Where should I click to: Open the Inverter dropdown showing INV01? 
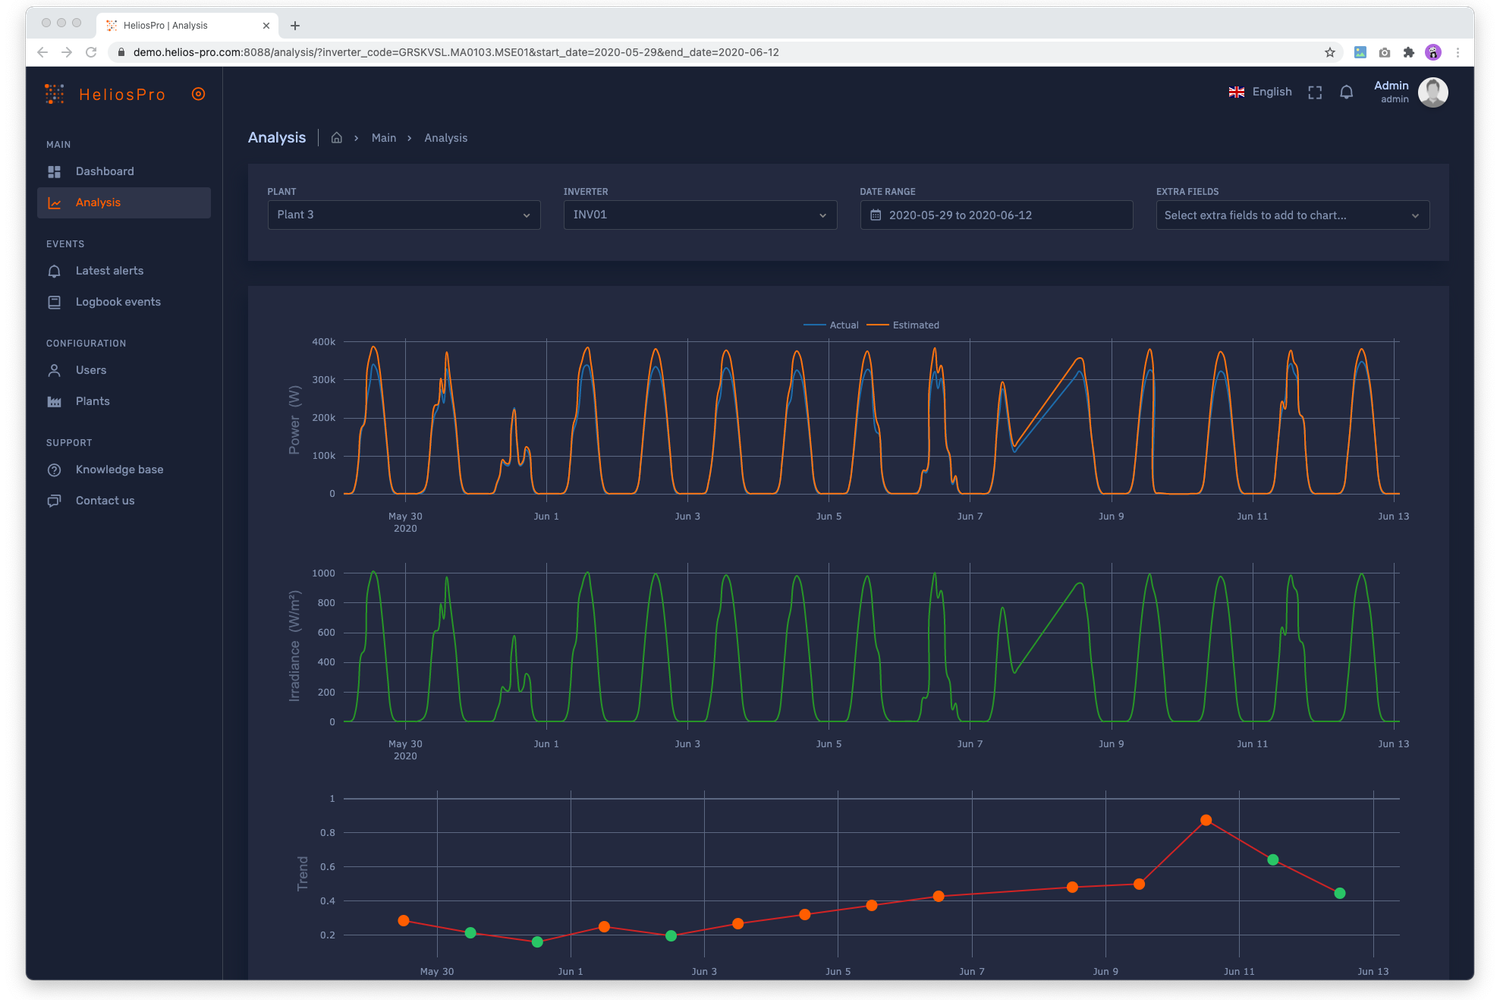700,215
